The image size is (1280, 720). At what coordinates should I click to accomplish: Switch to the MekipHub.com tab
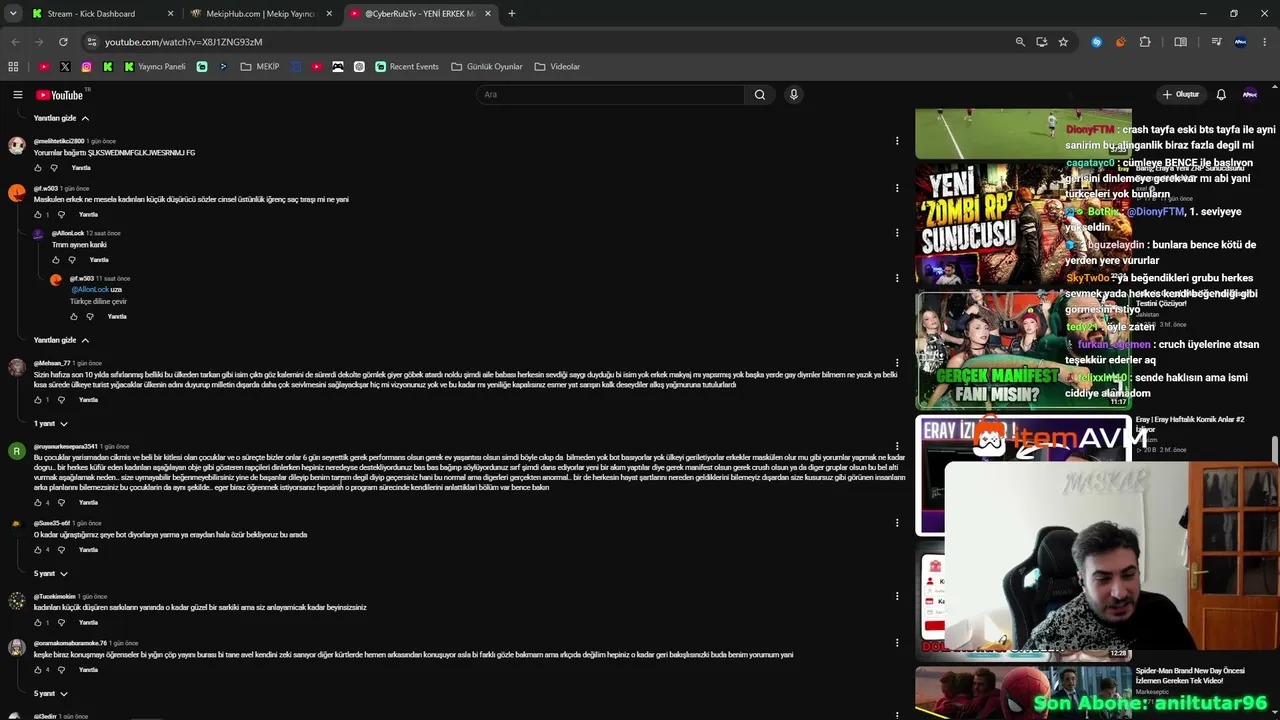coord(260,14)
